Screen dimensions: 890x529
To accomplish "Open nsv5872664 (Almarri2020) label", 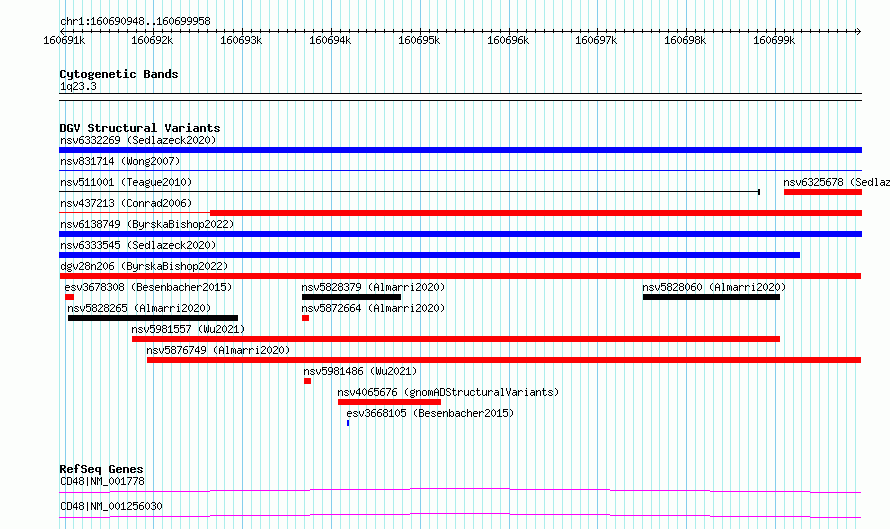I will coord(373,308).
